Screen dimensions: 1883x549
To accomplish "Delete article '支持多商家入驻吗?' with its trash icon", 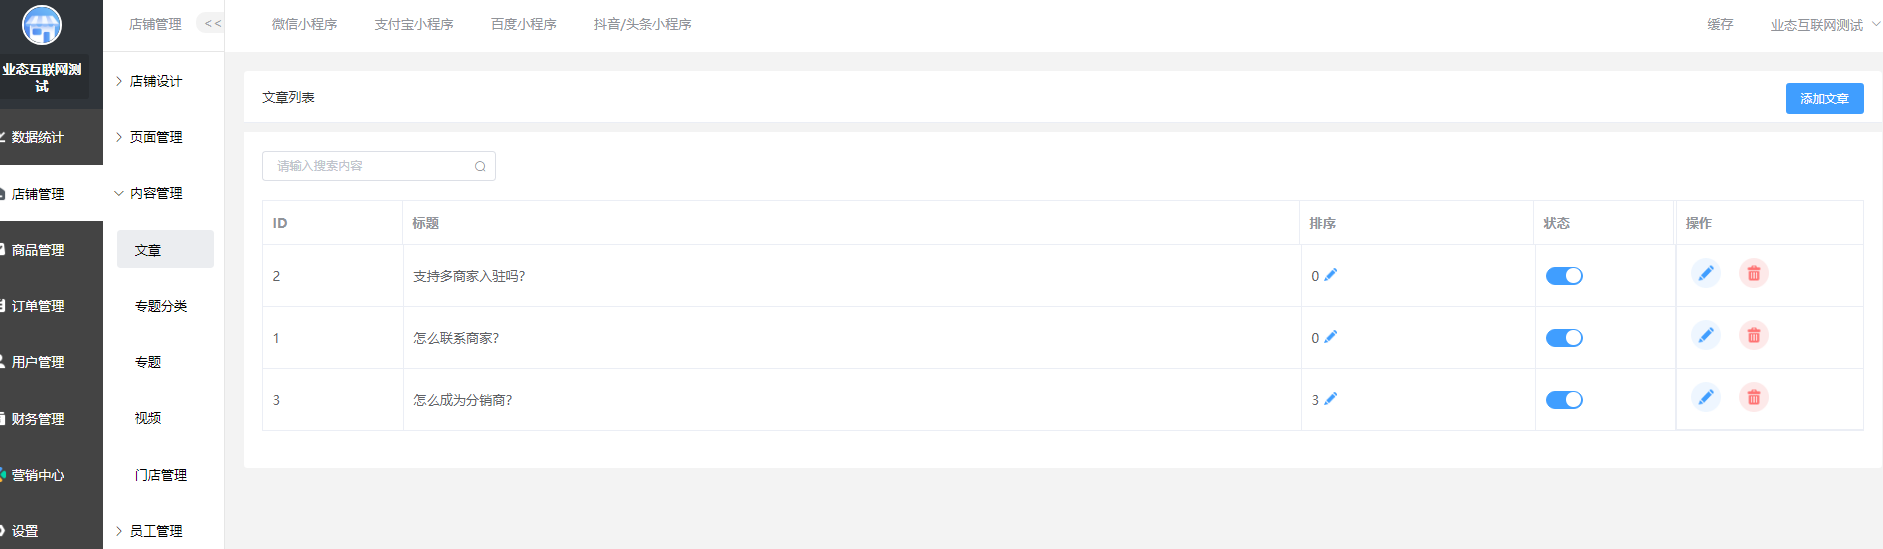I will [1754, 273].
